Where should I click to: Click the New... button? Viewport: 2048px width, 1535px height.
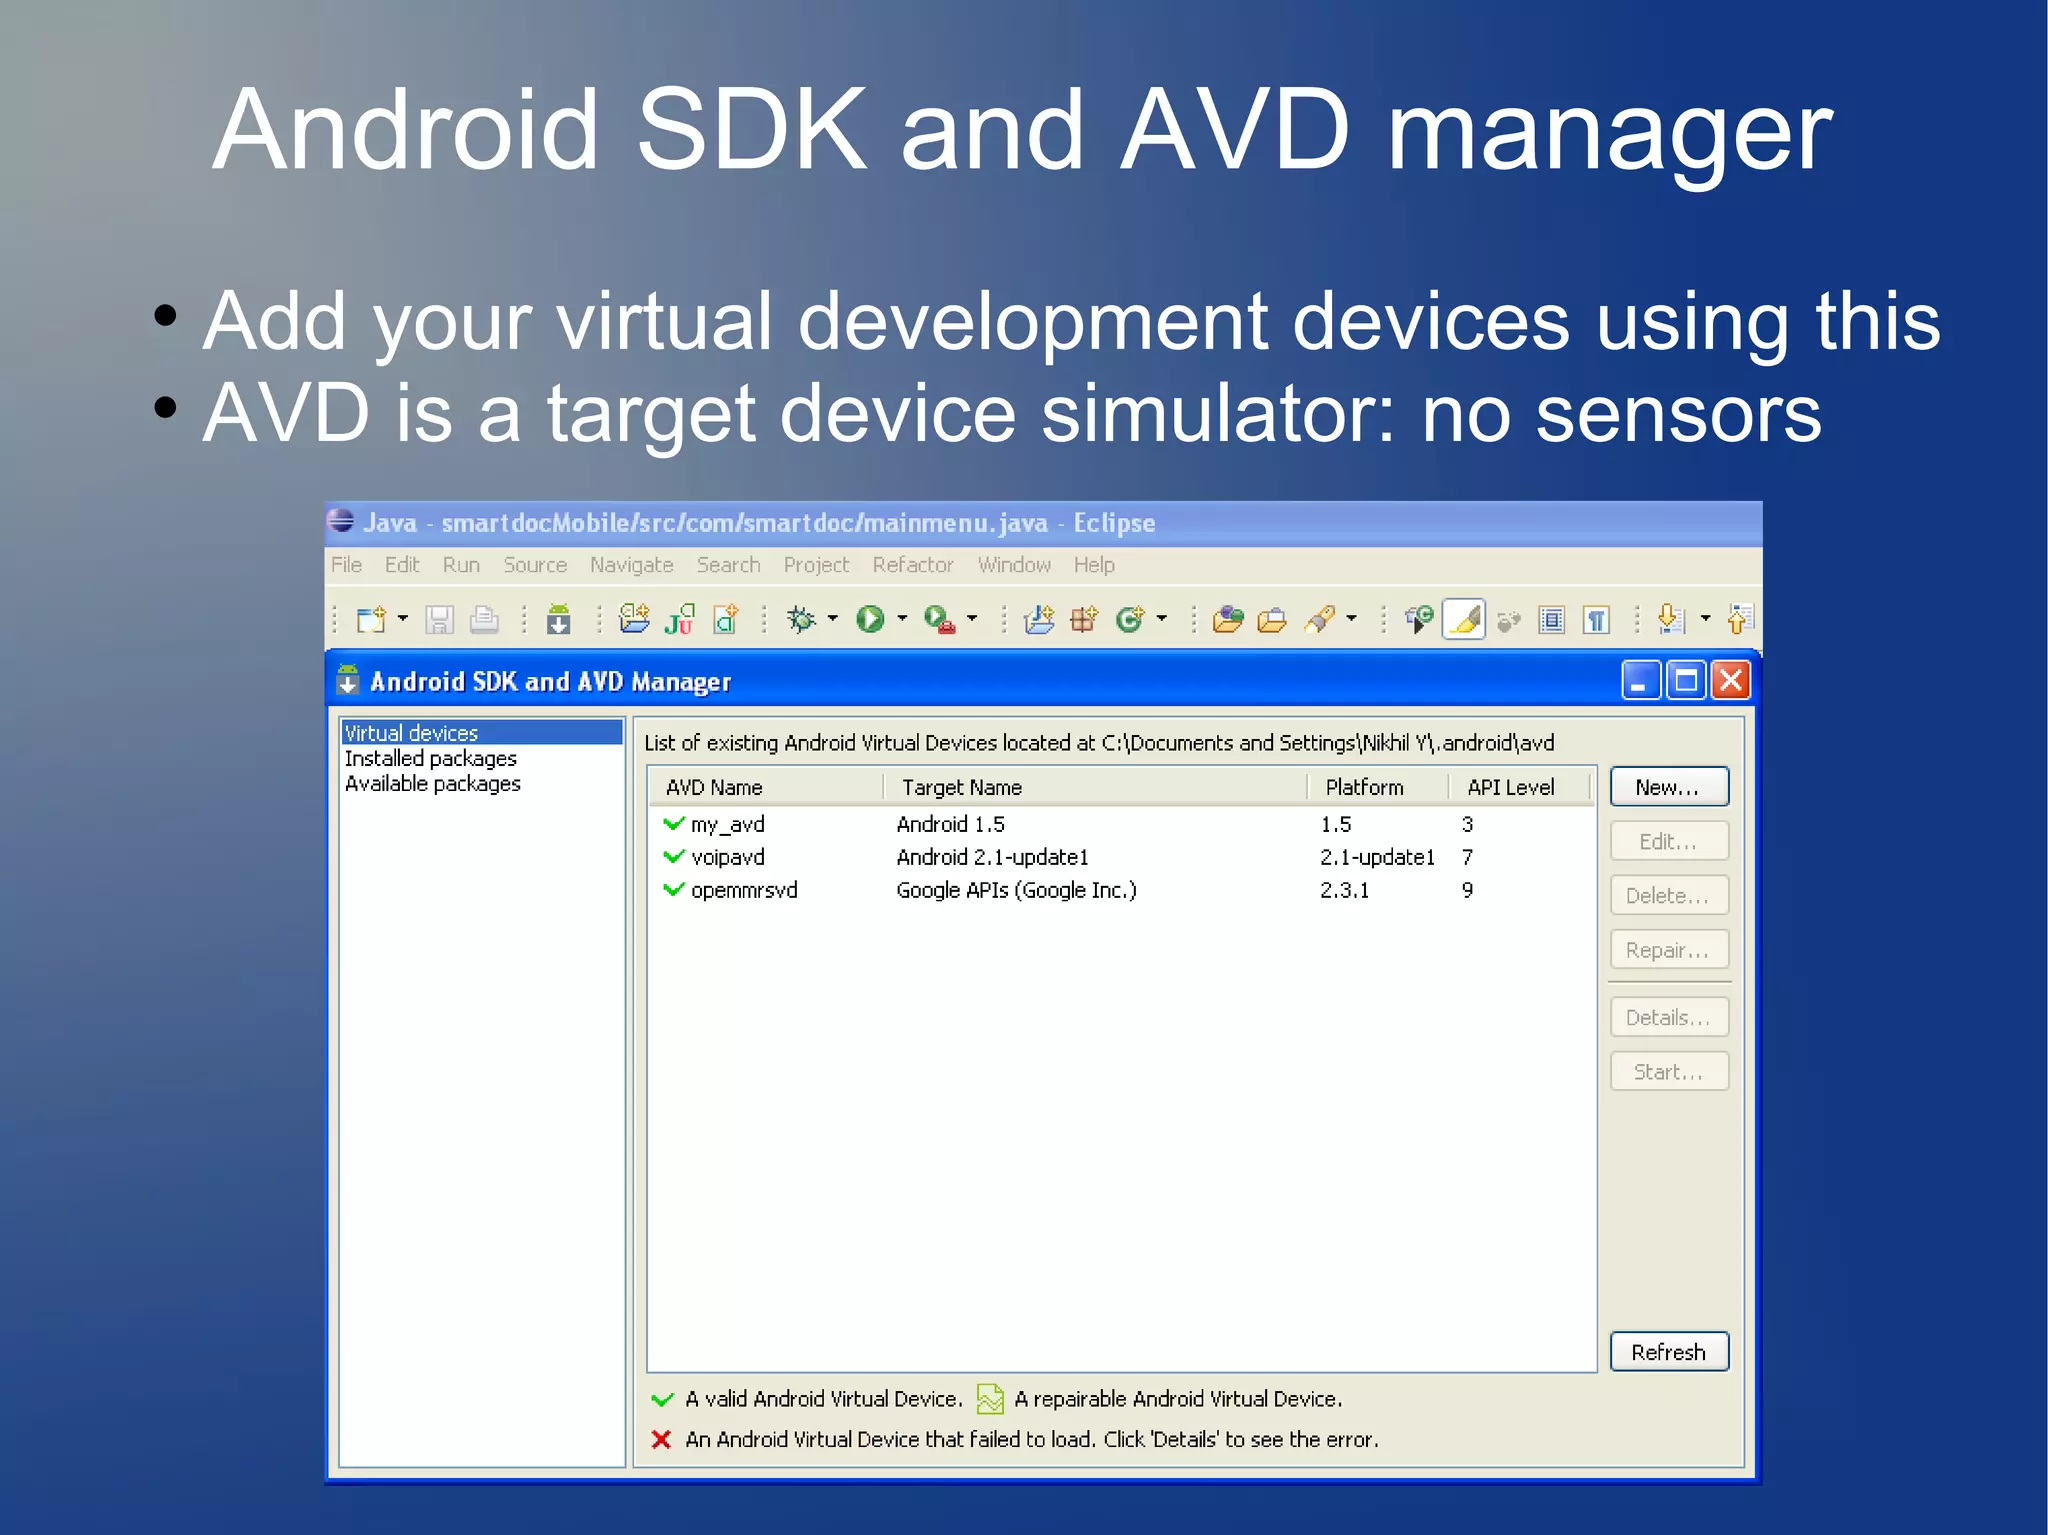pyautogui.click(x=1669, y=787)
